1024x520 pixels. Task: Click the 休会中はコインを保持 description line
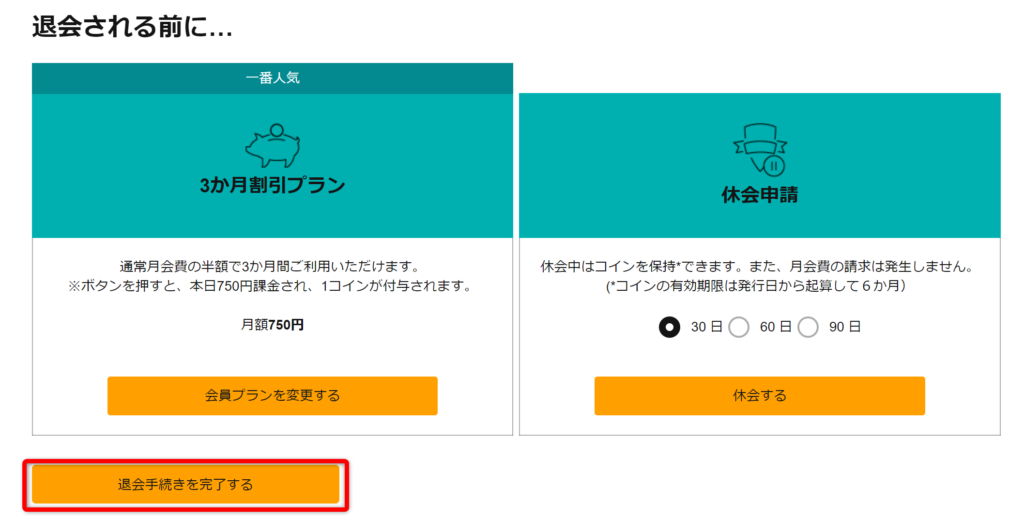pyautogui.click(x=758, y=267)
